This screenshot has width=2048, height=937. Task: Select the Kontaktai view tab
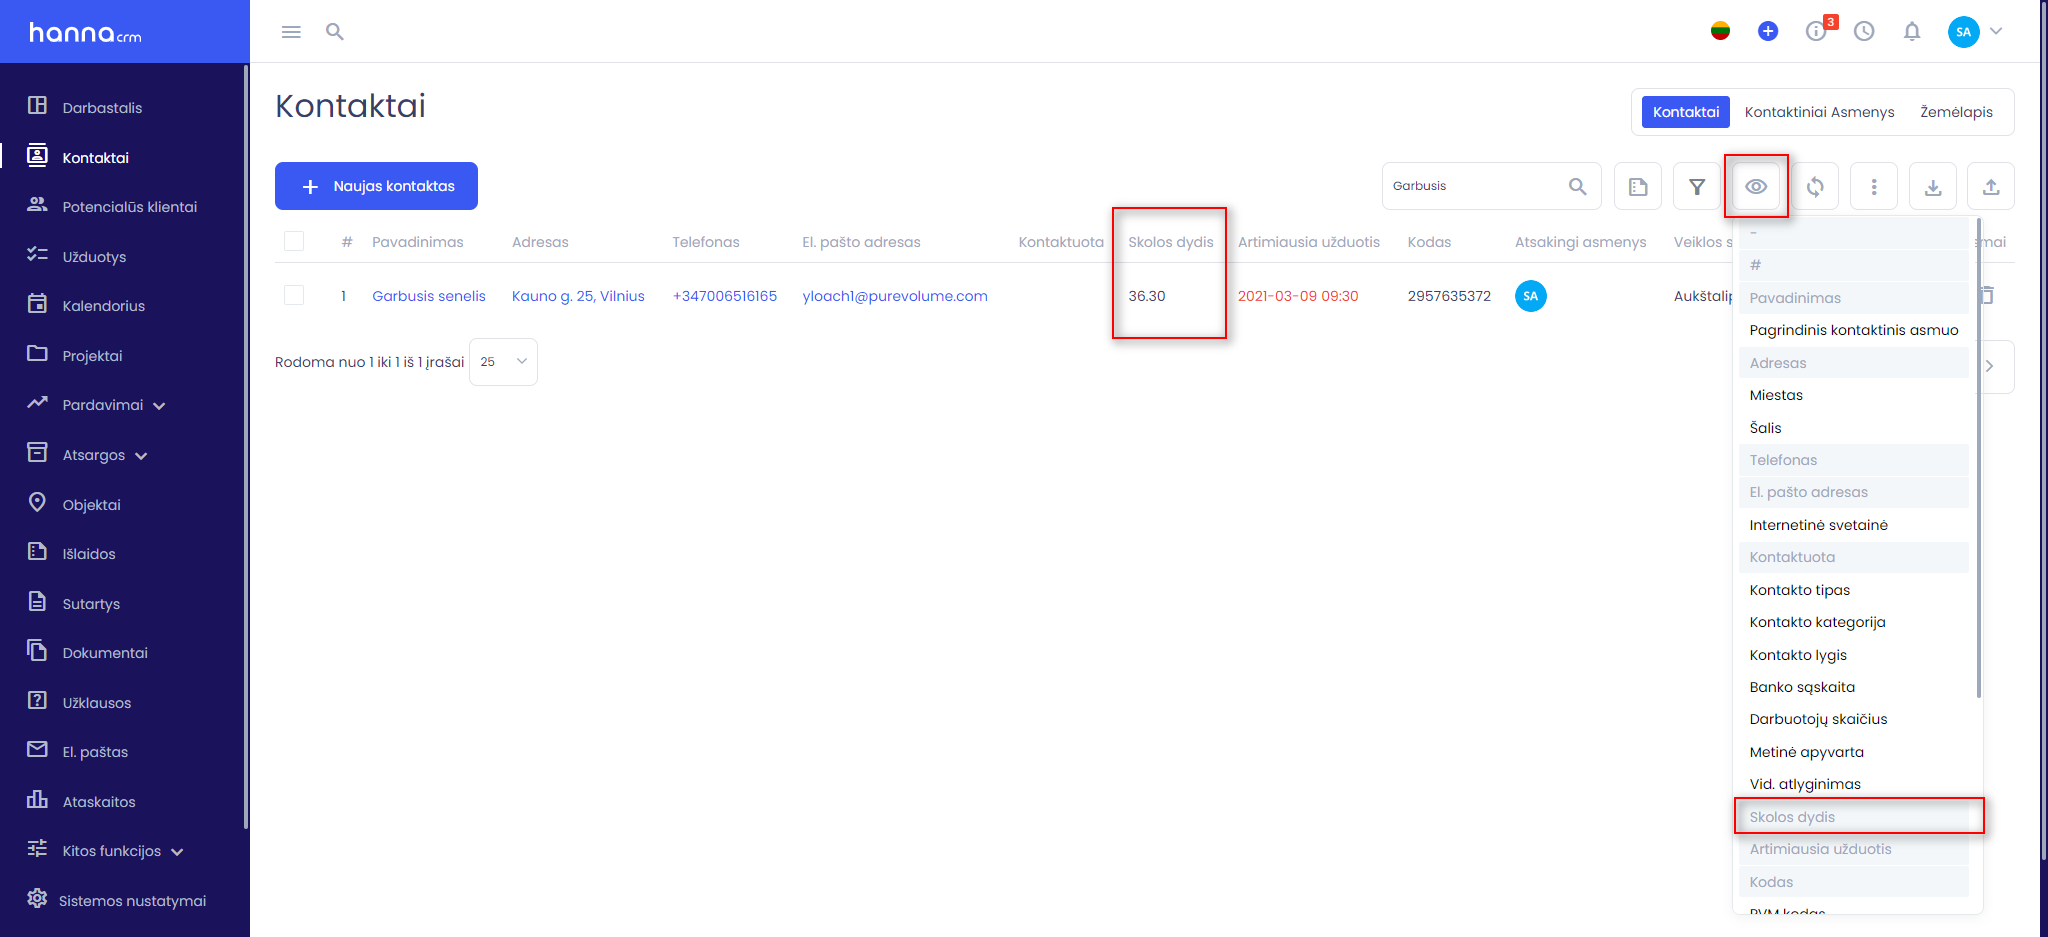coord(1686,112)
